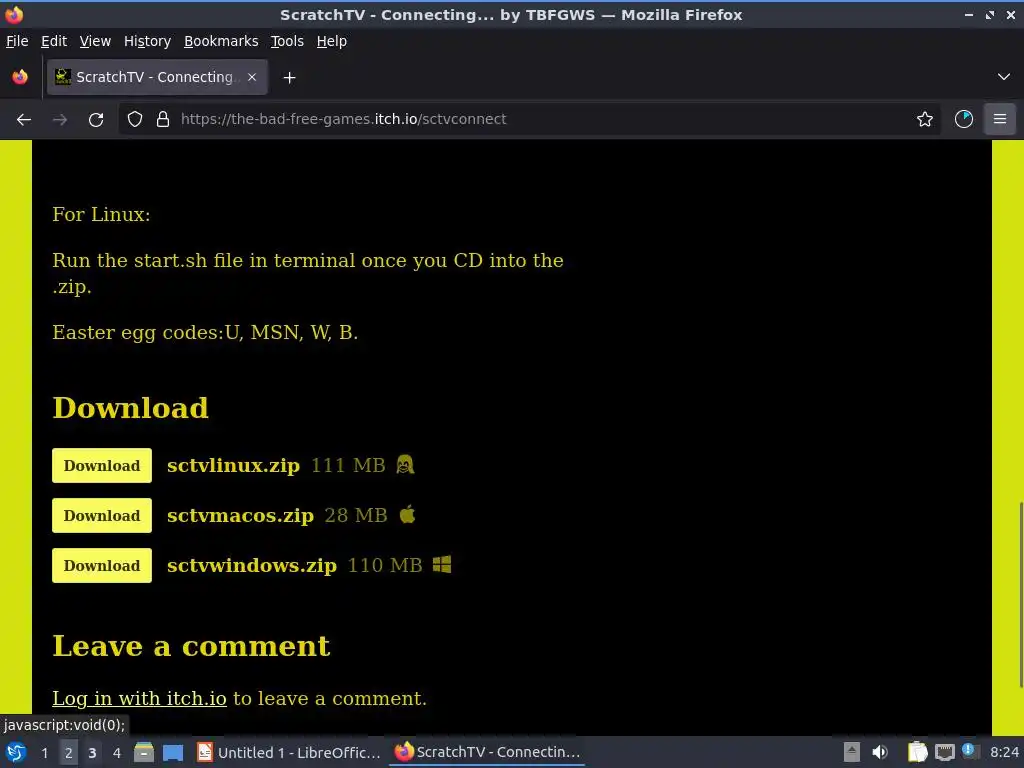Viewport: 1024px width, 768px height.
Task: Click the Apple macOS platform icon
Action: click(x=408, y=514)
